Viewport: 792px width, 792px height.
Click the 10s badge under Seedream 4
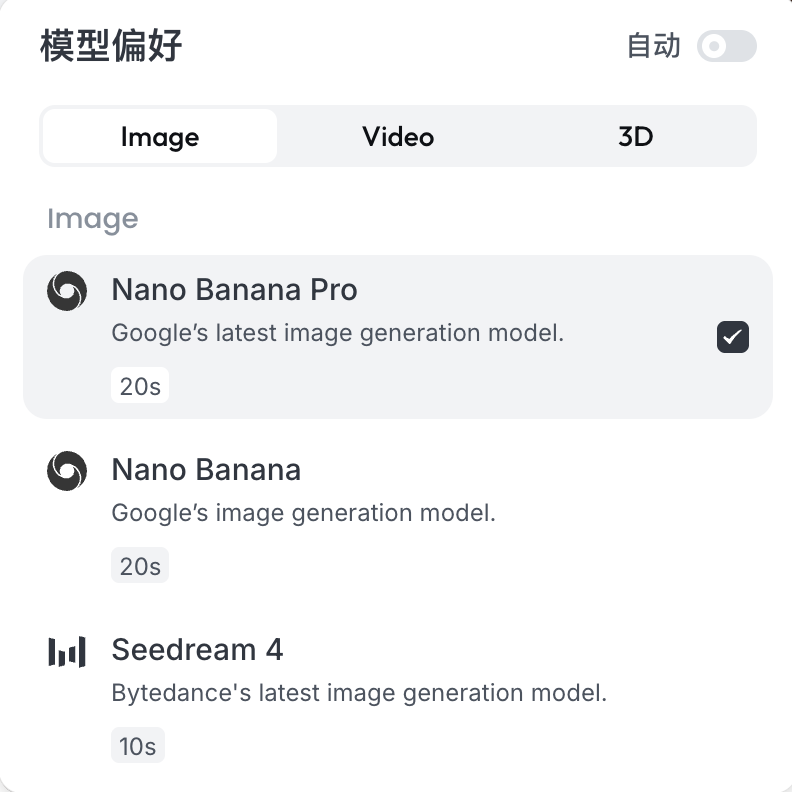point(138,746)
